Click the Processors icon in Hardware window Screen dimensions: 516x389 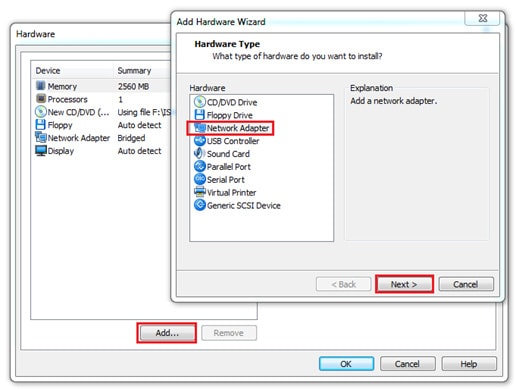(x=41, y=99)
